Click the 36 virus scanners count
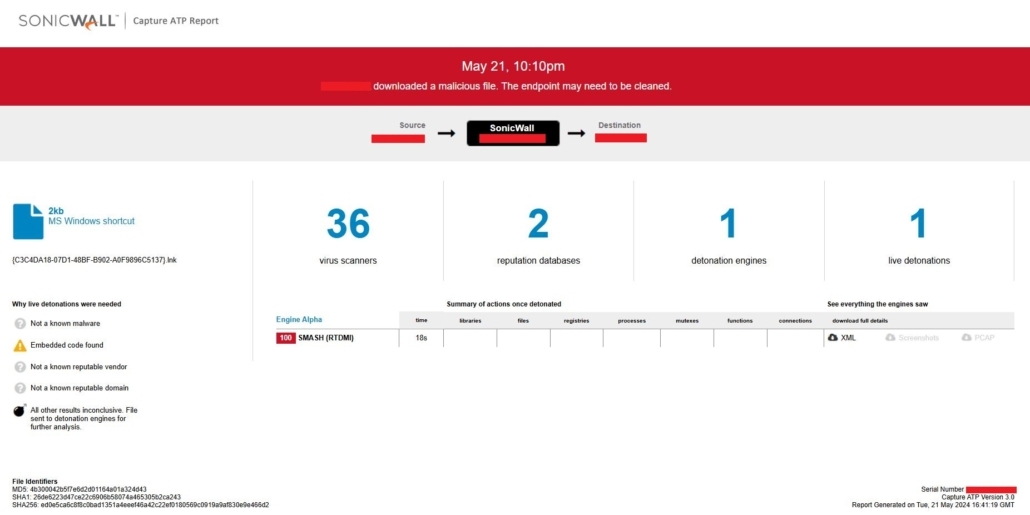This screenshot has width=1030, height=515. (x=348, y=223)
